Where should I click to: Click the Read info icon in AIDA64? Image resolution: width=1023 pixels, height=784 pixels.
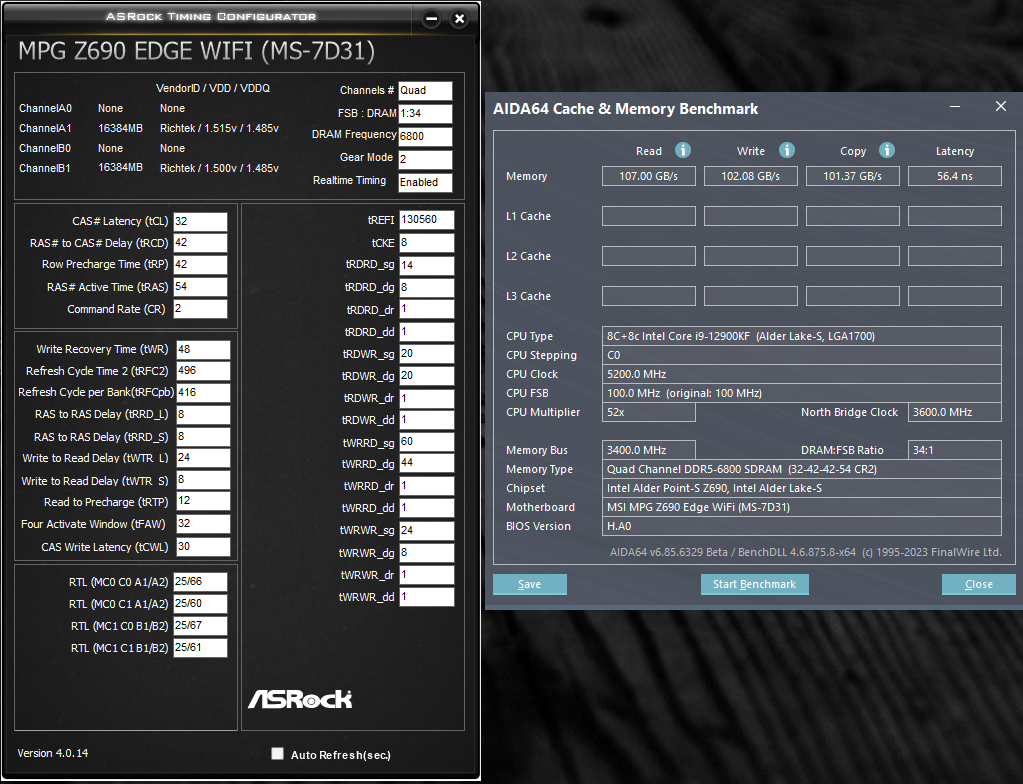coord(682,151)
